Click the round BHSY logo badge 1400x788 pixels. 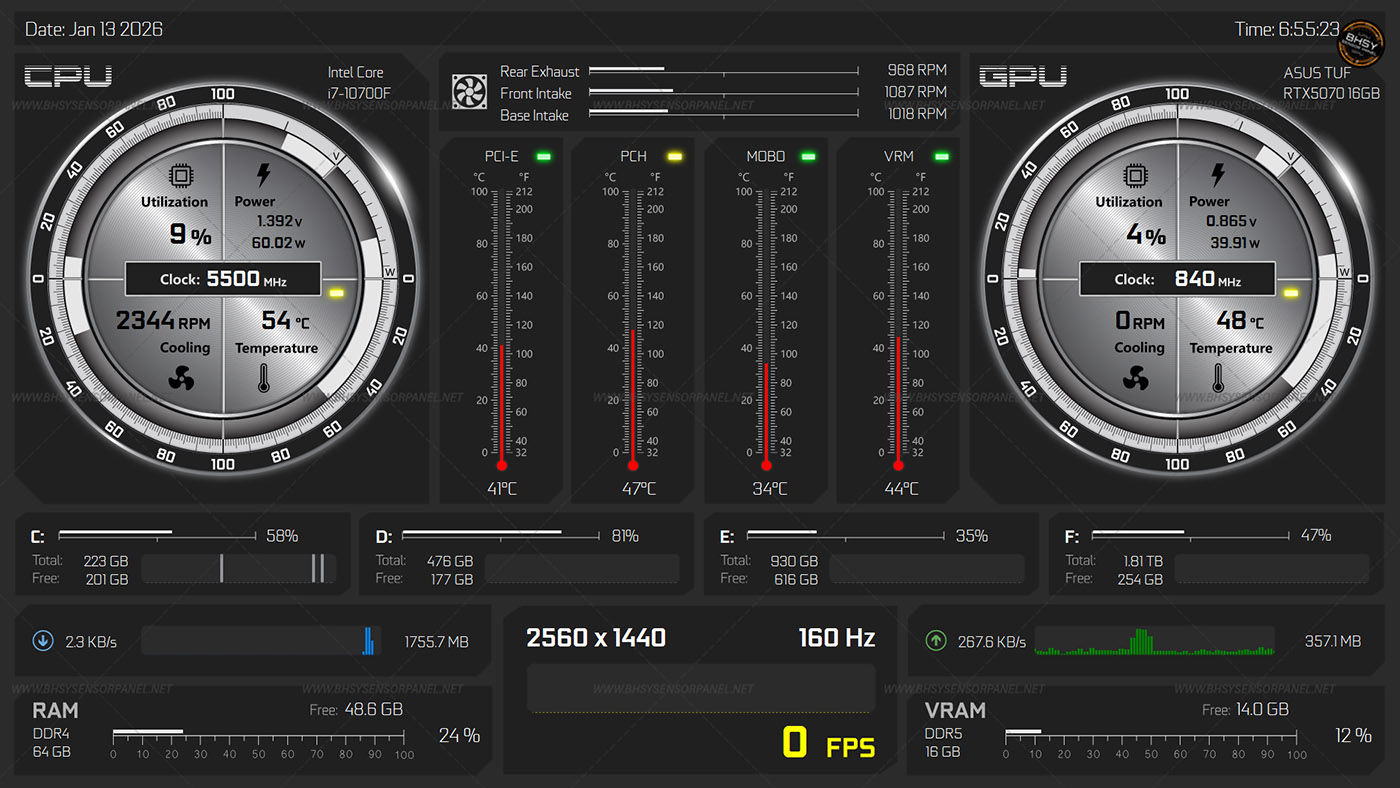(x=1359, y=43)
